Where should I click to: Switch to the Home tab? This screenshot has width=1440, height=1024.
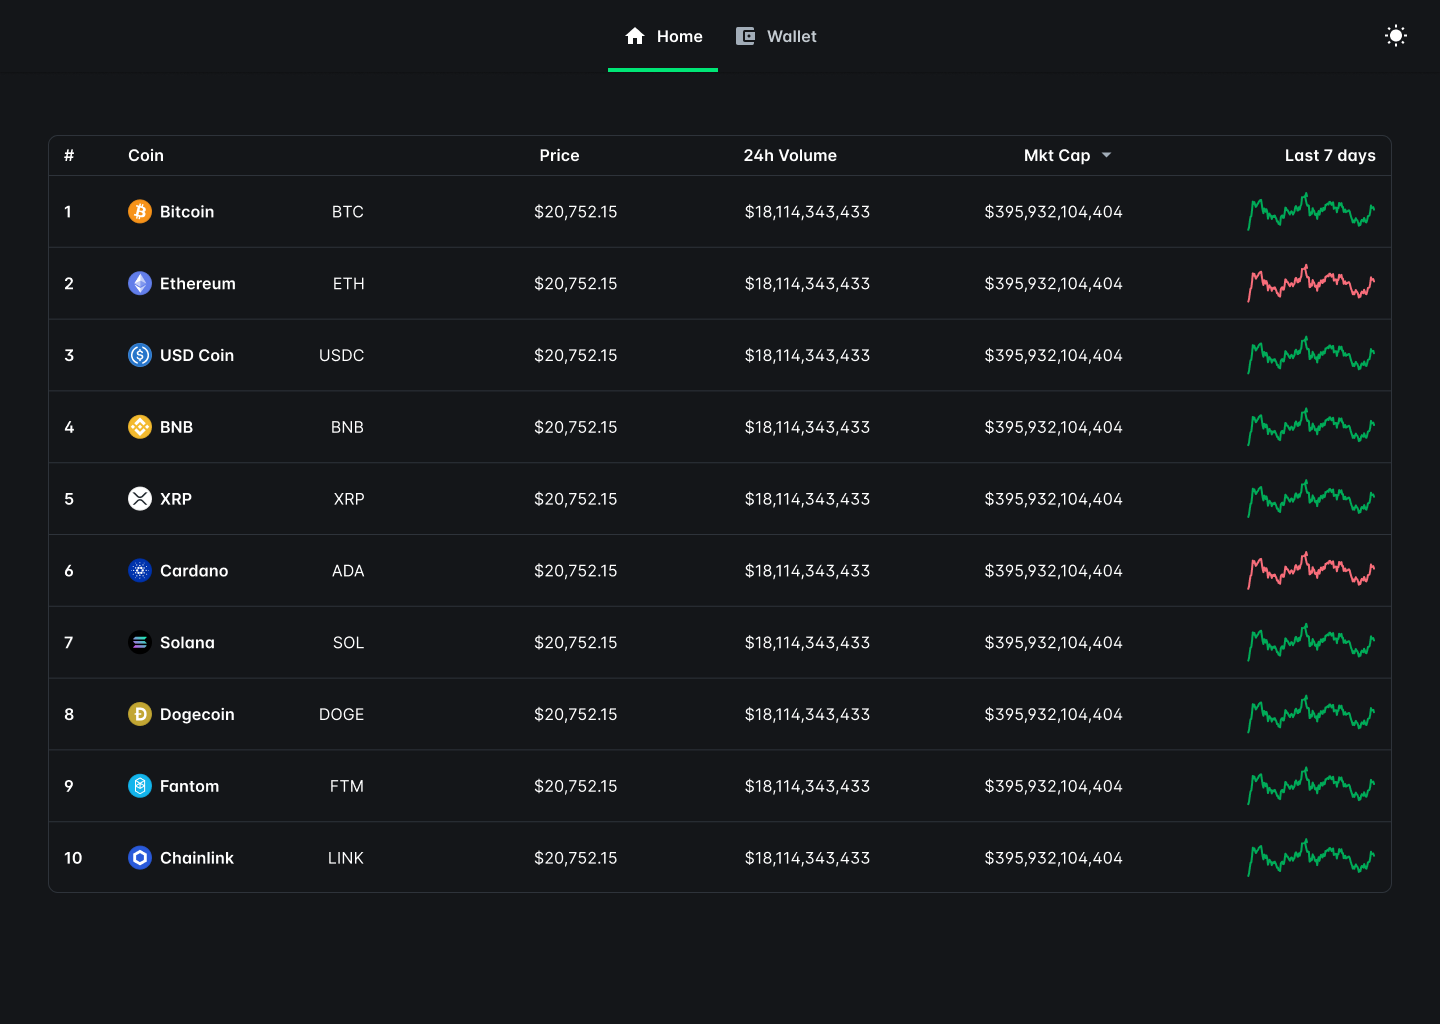(x=663, y=36)
